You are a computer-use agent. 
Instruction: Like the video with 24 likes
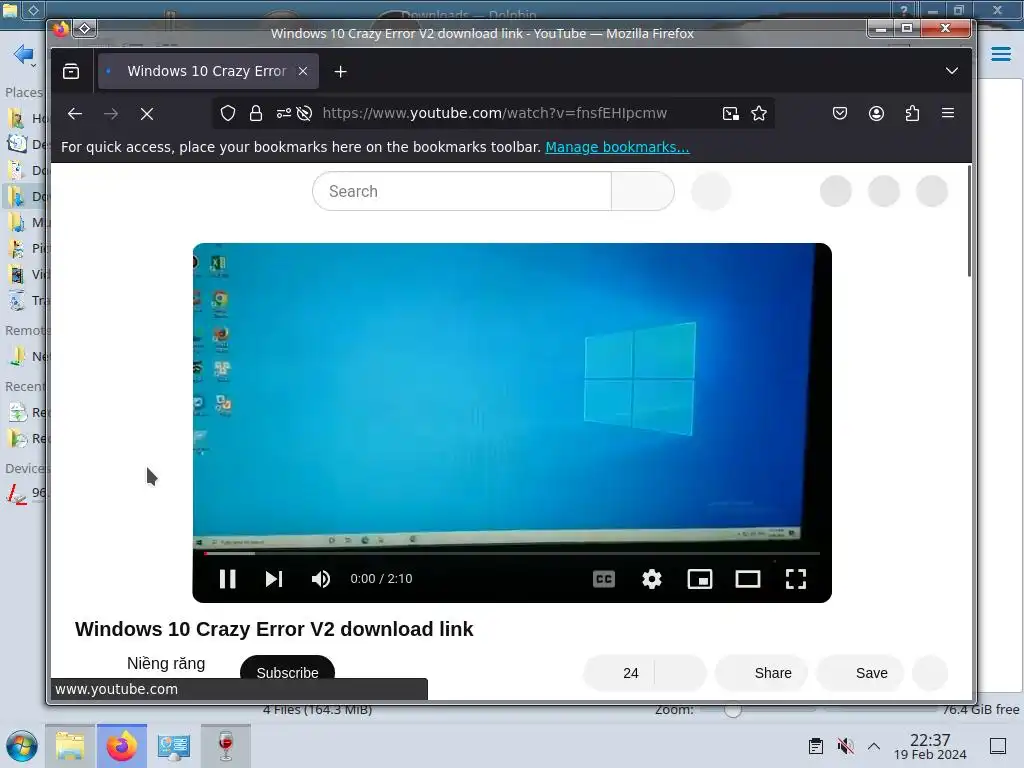click(x=618, y=673)
